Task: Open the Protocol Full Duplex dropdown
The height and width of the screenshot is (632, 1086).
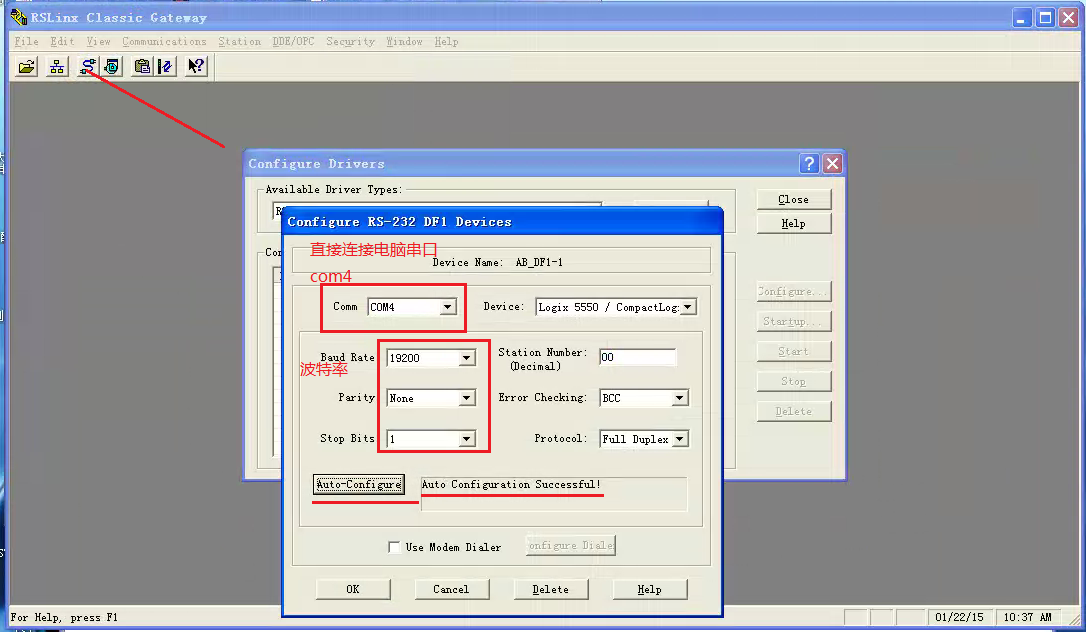Action: pyautogui.click(x=679, y=439)
